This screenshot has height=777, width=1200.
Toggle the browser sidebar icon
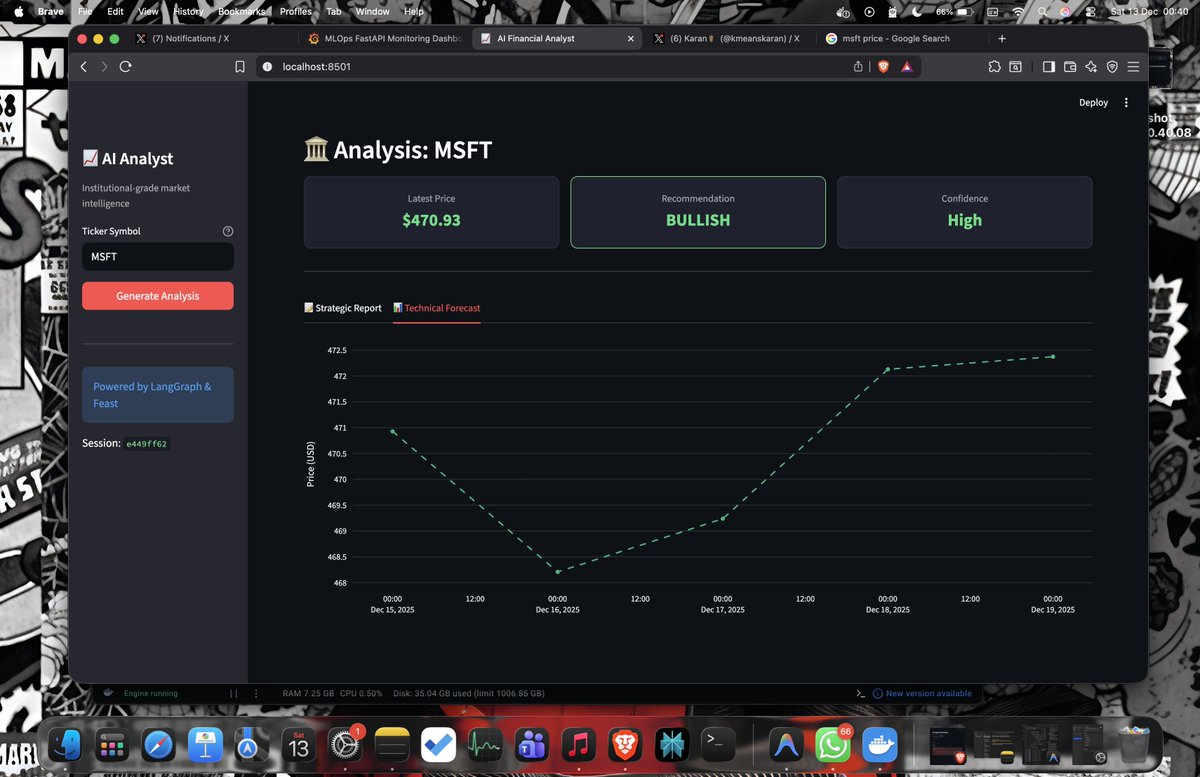click(x=1047, y=67)
